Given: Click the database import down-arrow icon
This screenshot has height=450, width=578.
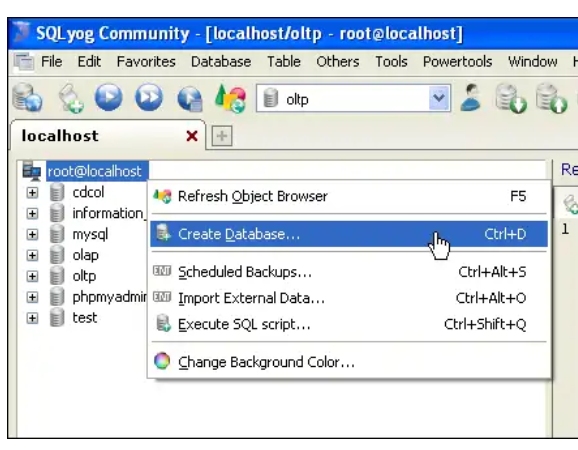Looking at the screenshot, I should click(511, 98).
